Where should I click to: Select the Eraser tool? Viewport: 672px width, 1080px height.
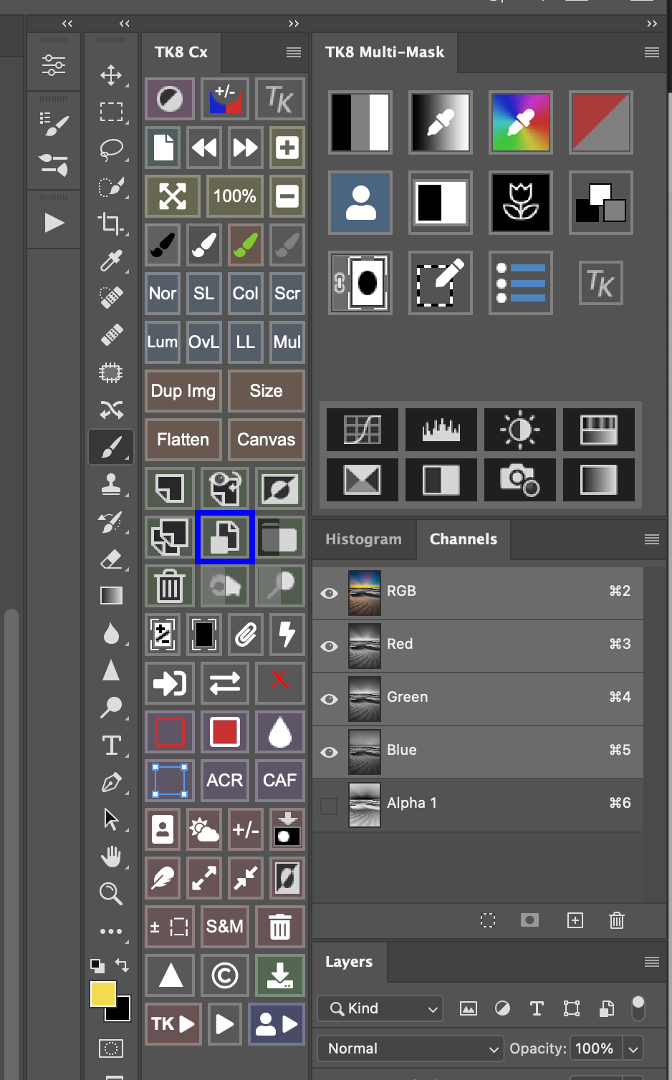[x=111, y=559]
